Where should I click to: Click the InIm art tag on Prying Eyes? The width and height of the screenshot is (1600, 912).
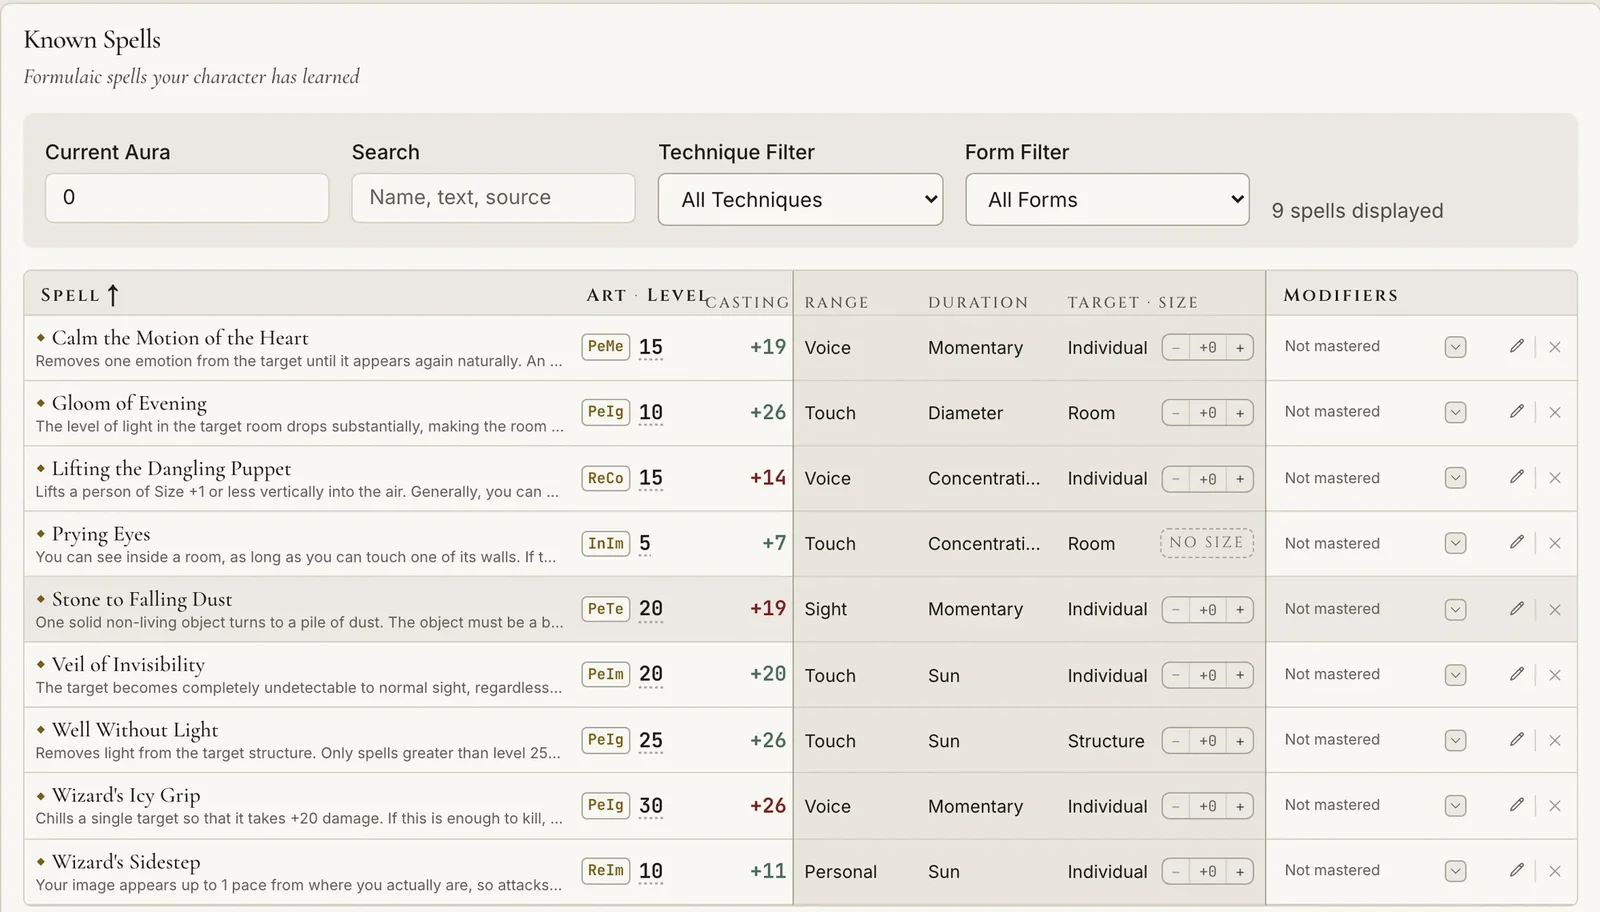click(606, 543)
